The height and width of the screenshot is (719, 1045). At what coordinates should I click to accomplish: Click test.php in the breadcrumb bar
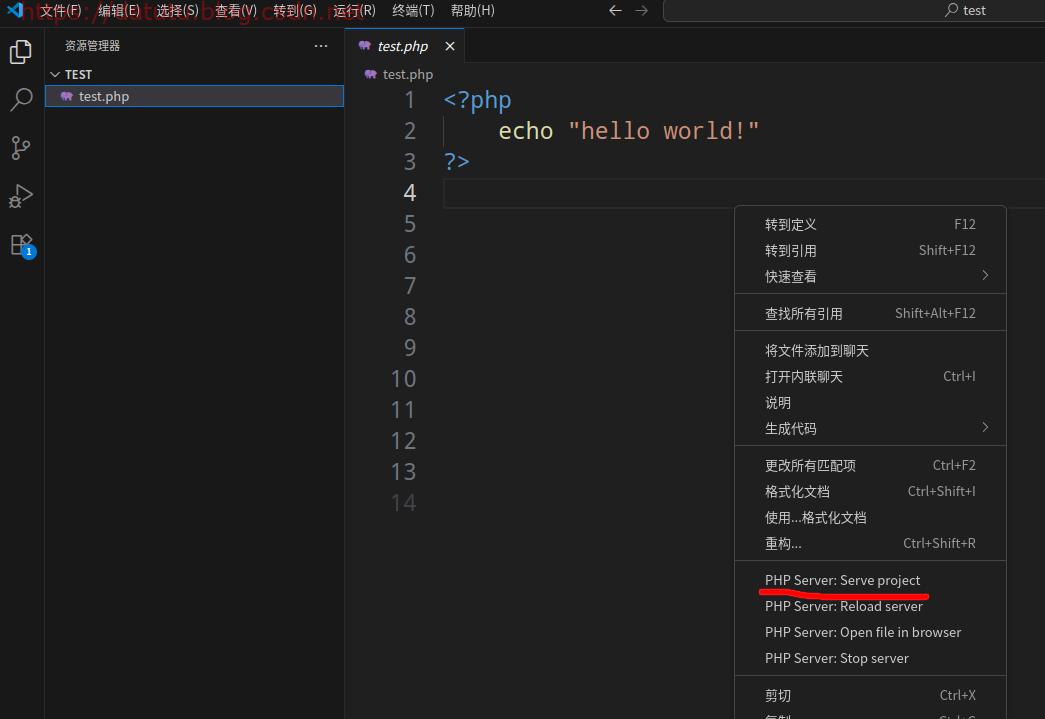pos(407,74)
